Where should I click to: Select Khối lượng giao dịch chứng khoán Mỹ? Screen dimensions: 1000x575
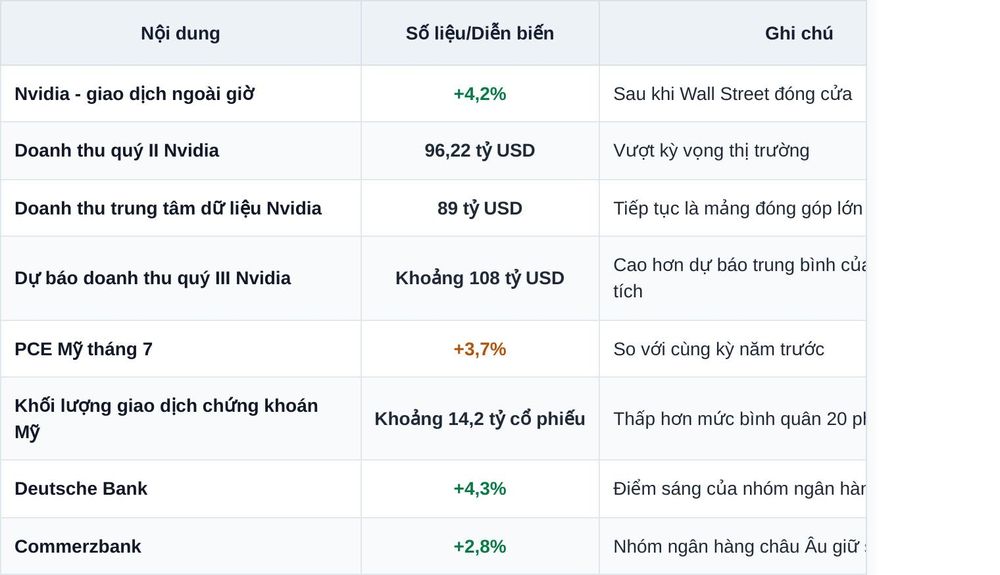(x=166, y=419)
